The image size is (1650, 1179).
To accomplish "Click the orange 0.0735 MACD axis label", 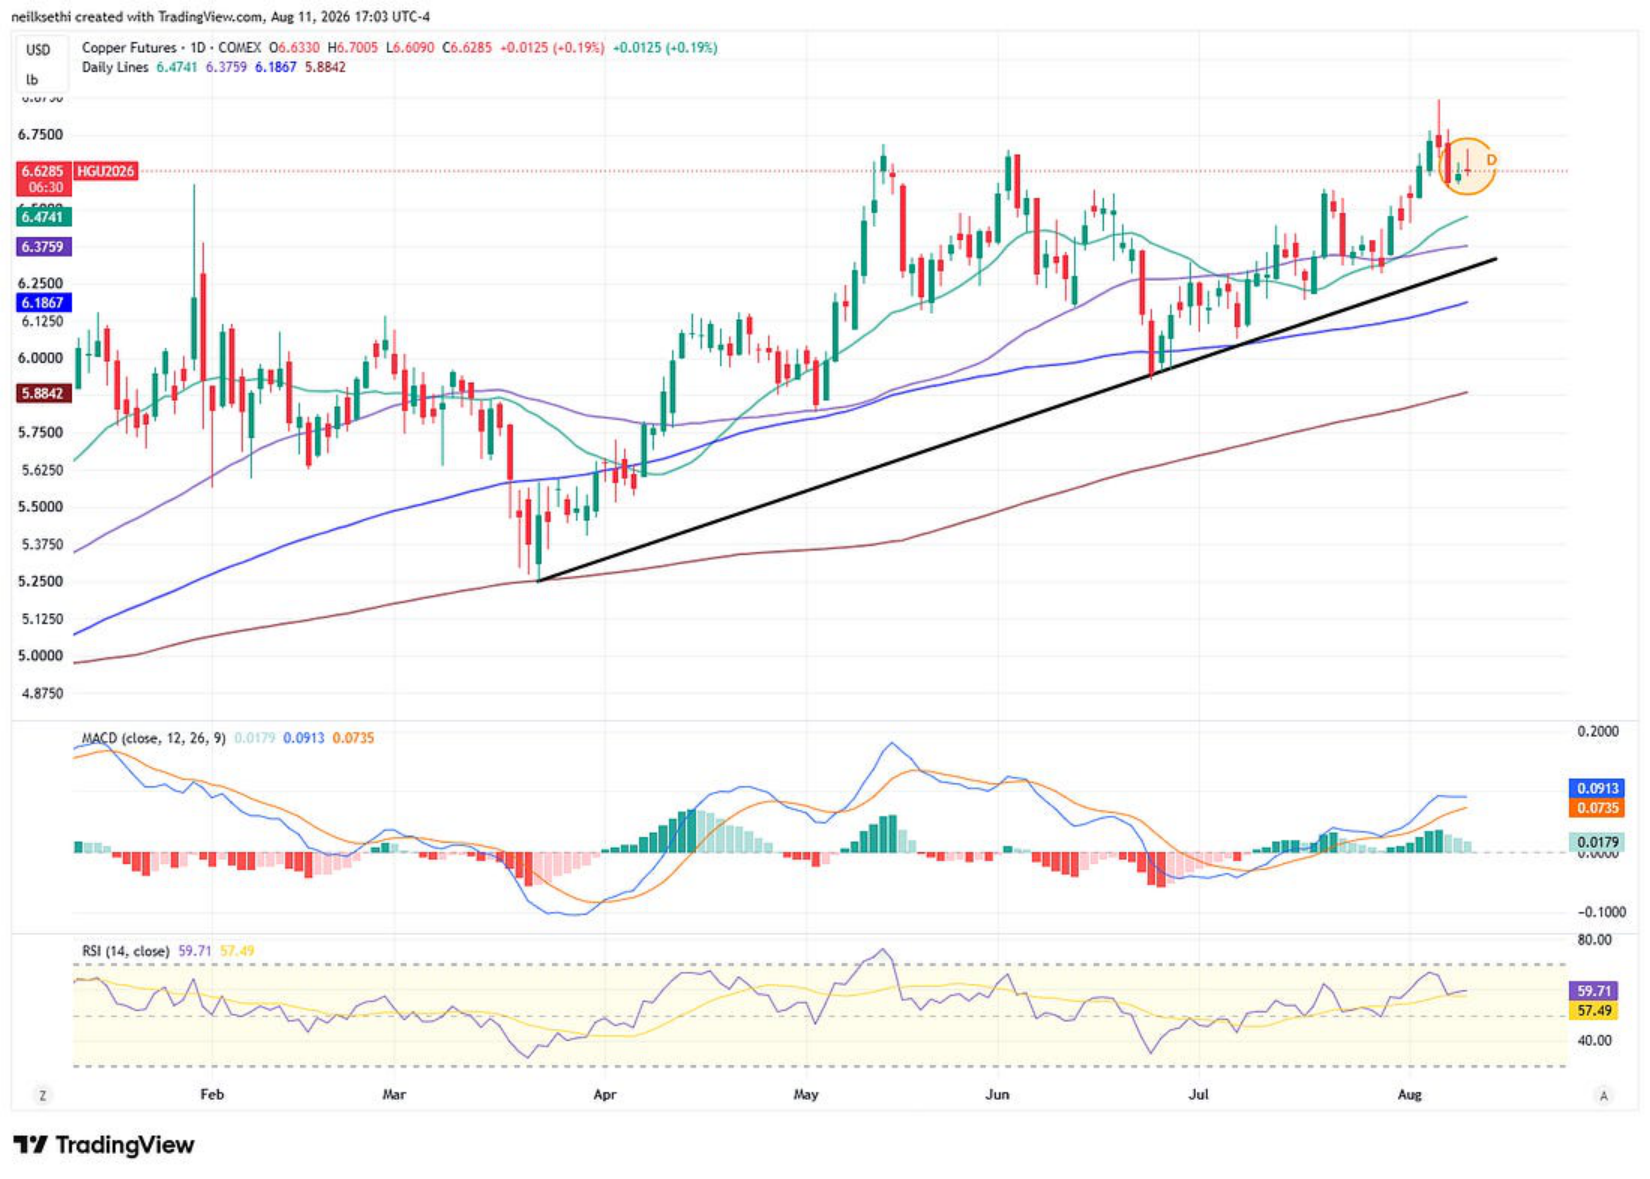I will pos(1596,808).
